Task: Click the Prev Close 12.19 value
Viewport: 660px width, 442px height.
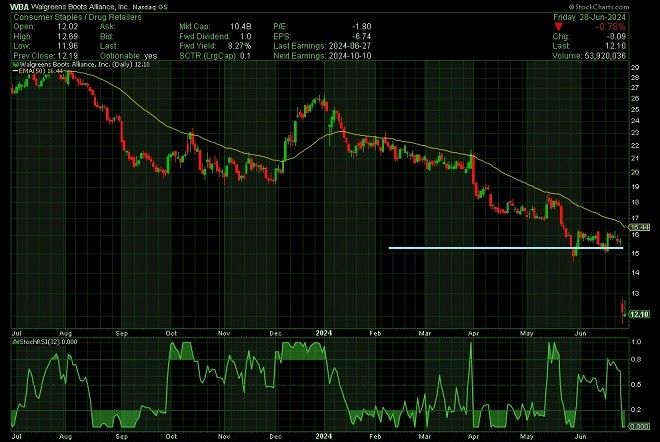Action: 68,56
